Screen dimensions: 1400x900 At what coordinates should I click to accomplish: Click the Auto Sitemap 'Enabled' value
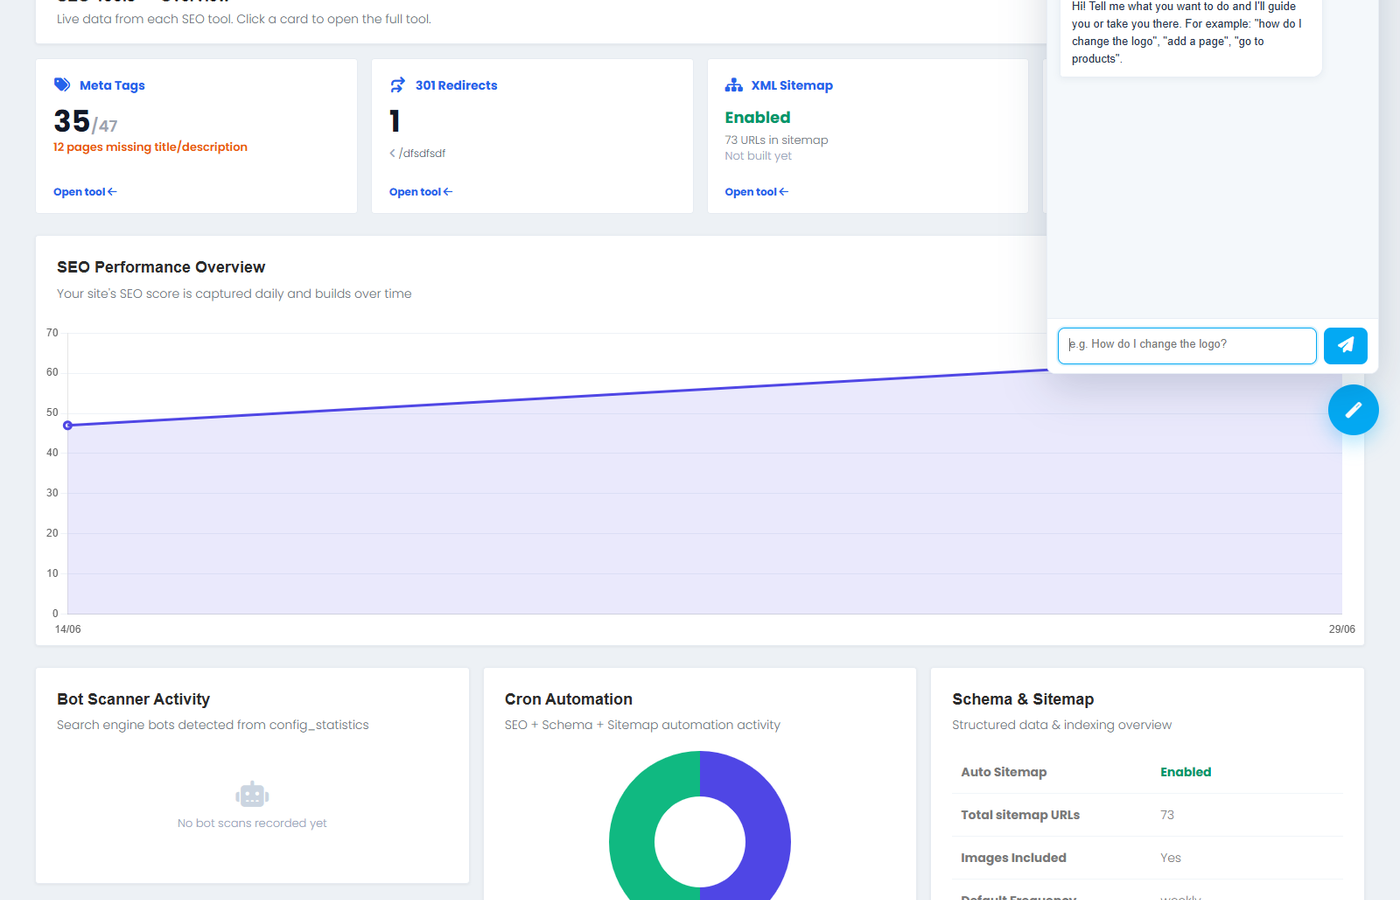[x=1186, y=772]
